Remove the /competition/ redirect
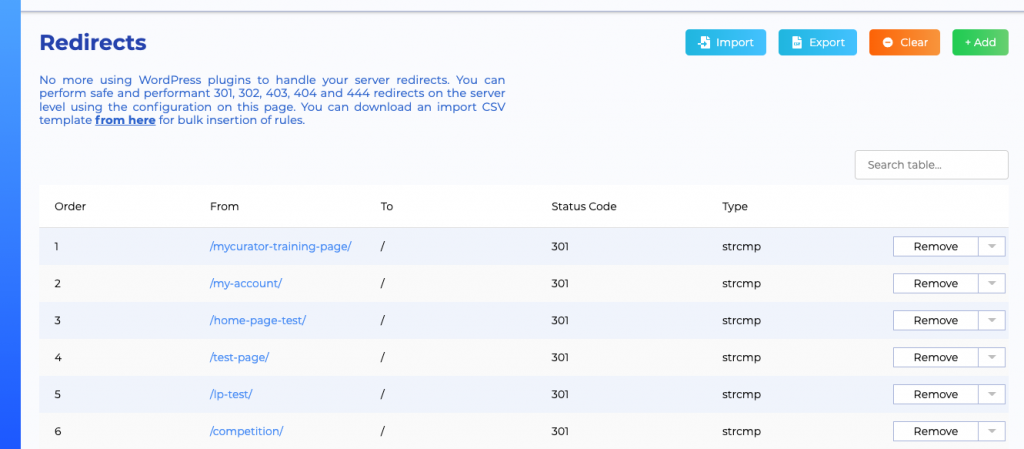This screenshot has width=1024, height=449. tap(936, 431)
